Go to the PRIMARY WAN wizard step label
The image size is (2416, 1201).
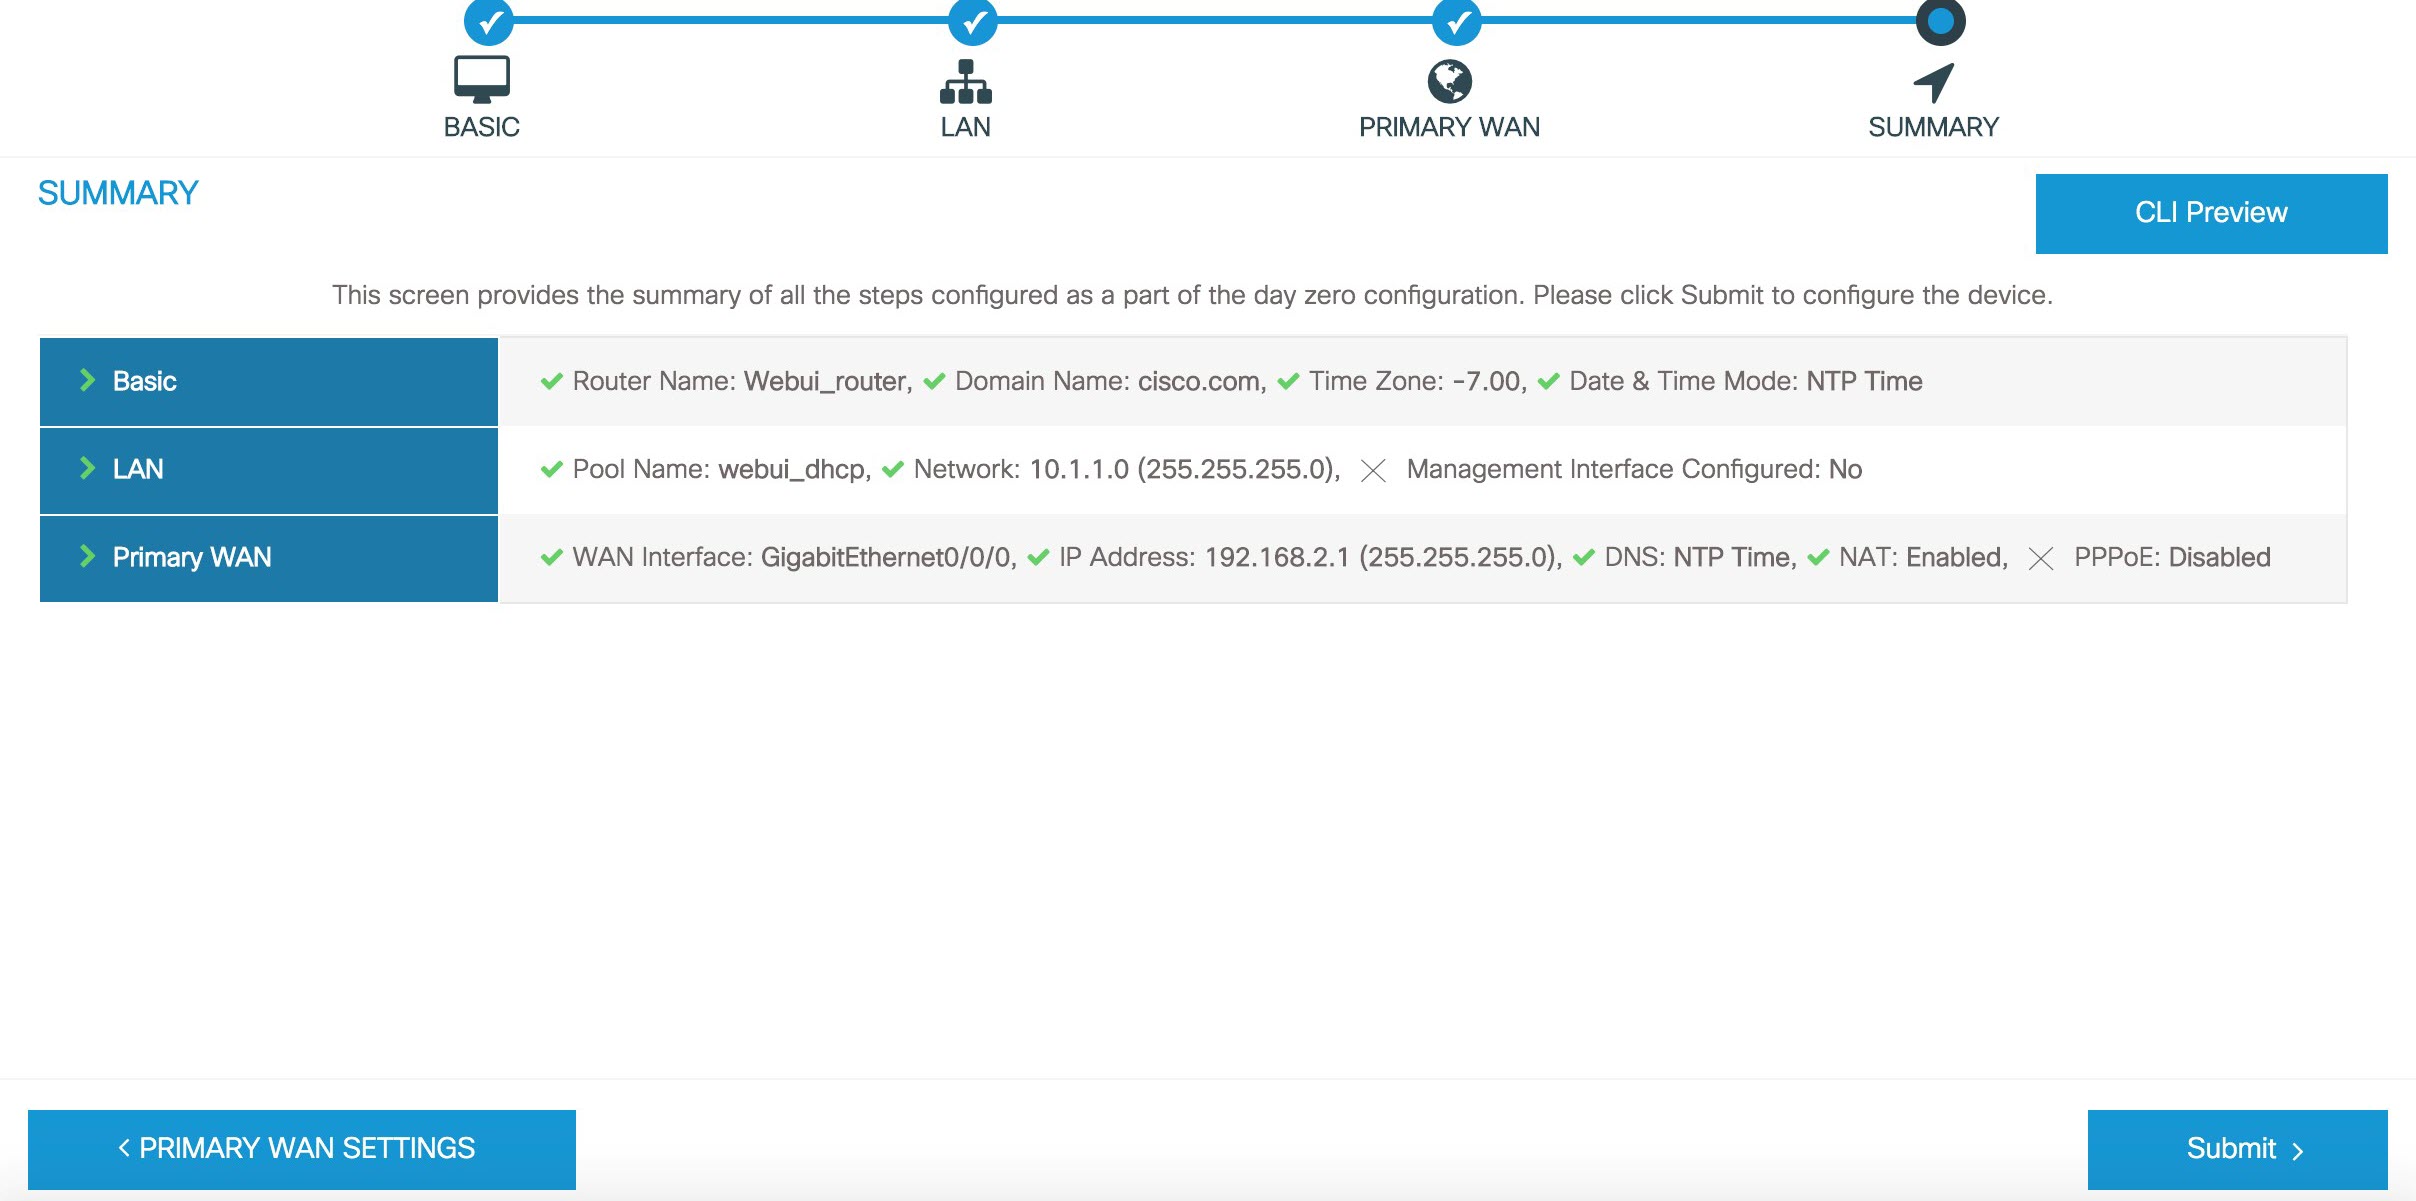pyautogui.click(x=1450, y=127)
